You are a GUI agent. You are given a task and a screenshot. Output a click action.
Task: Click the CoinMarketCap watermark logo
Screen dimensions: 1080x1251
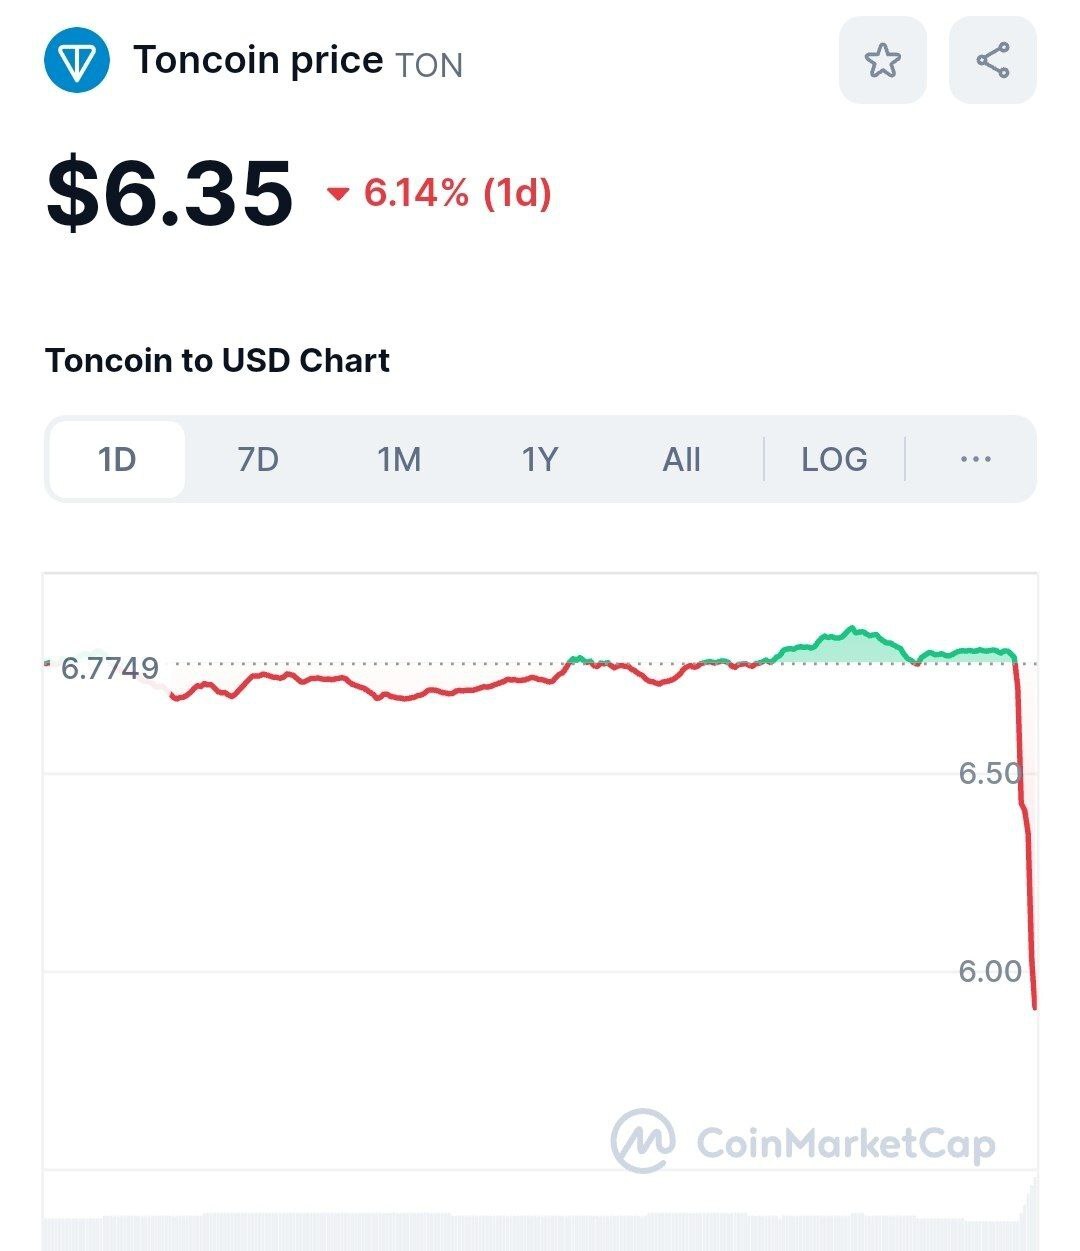643,1141
